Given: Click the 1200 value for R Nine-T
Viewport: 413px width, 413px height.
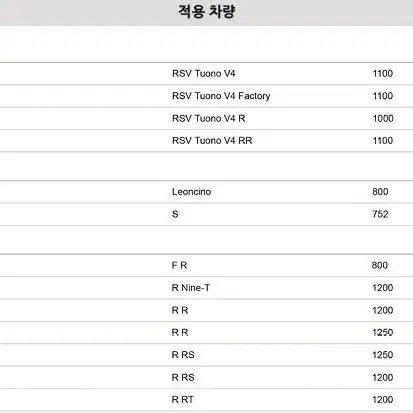Looking at the screenshot, I should (383, 288).
